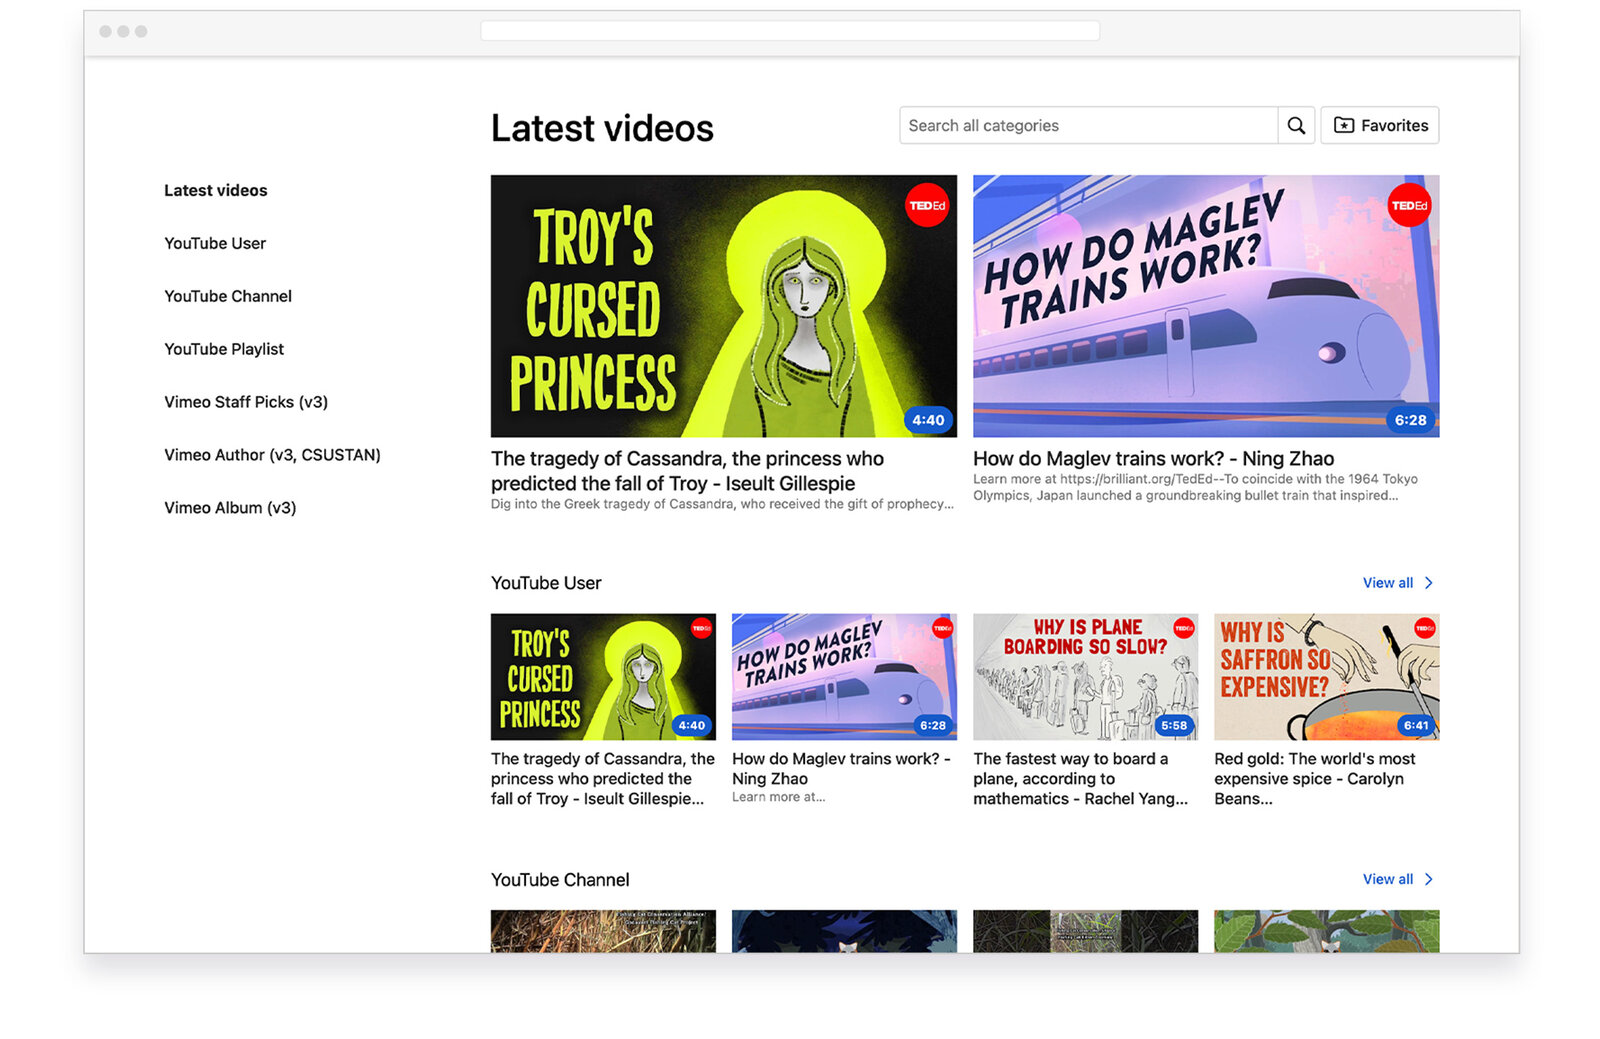Viewport: 1600px width, 1039px height.
Task: Click chevron arrow beside YouTube Channel View all
Action: pos(1429,879)
